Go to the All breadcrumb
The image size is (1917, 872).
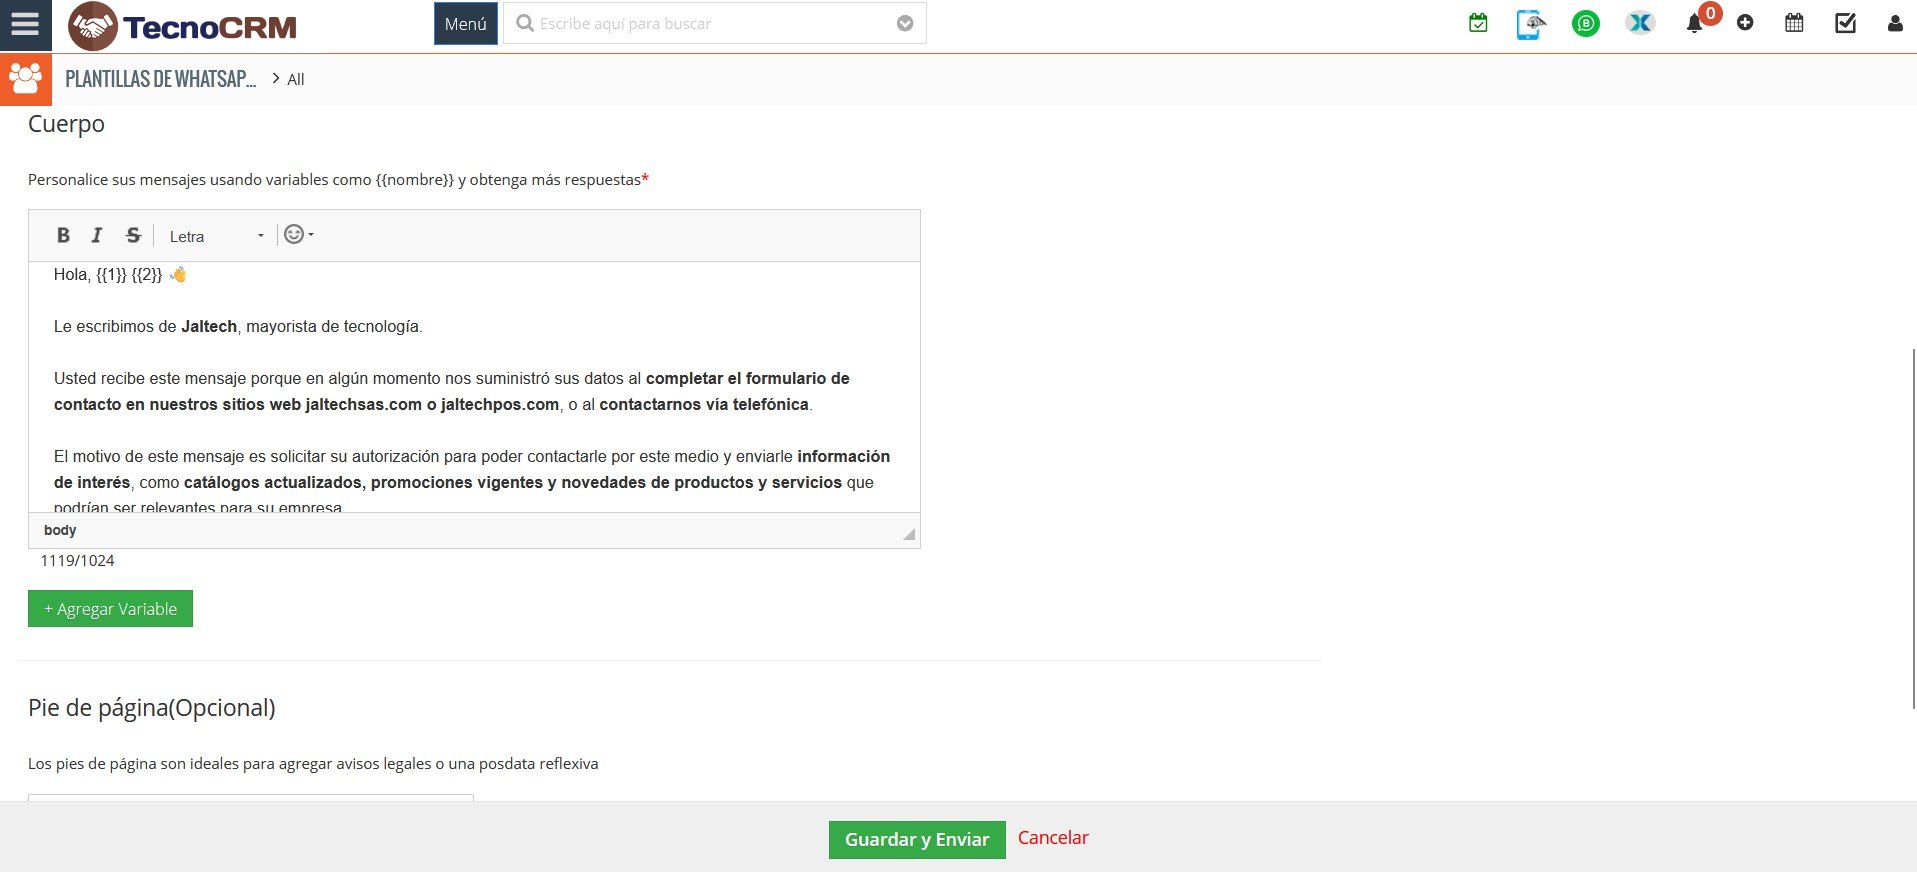click(296, 79)
